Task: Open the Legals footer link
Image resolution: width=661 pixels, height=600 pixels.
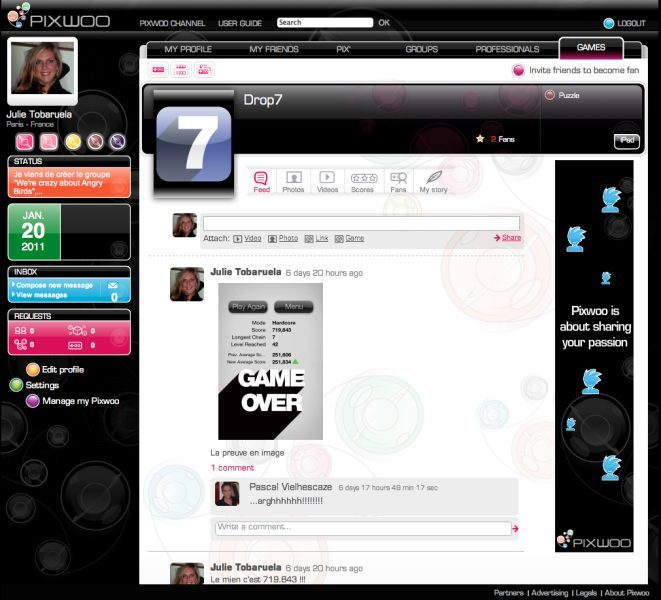Action: coord(586,593)
